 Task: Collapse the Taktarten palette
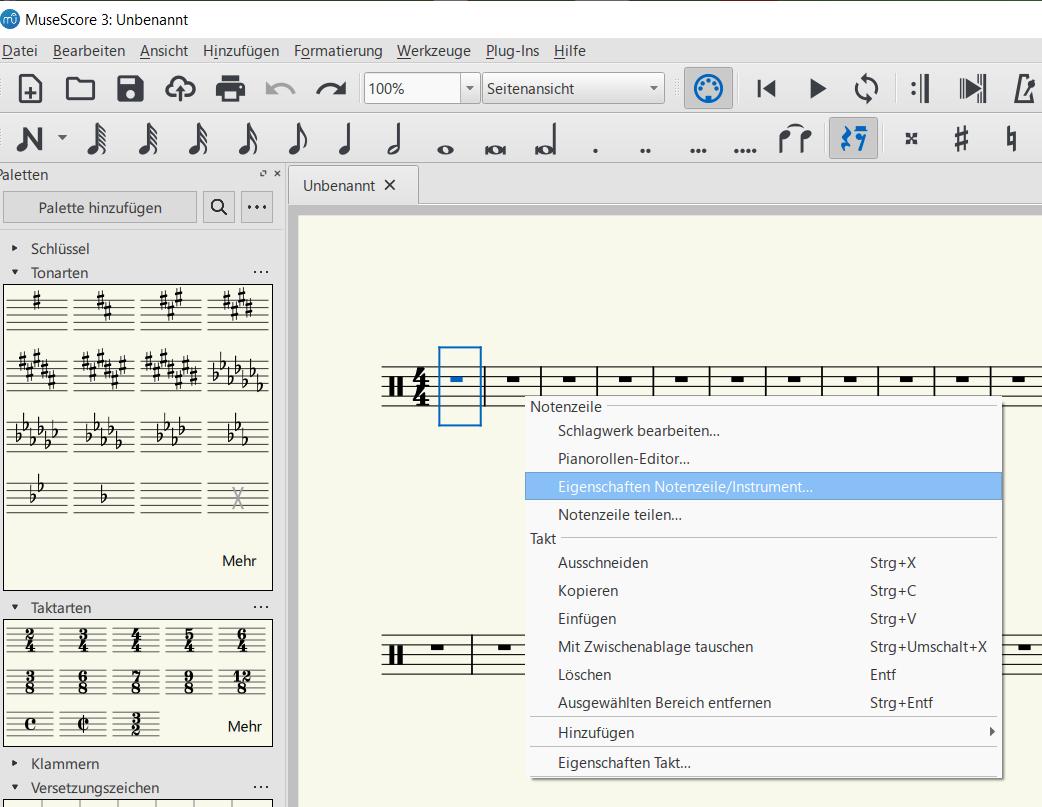pos(15,607)
